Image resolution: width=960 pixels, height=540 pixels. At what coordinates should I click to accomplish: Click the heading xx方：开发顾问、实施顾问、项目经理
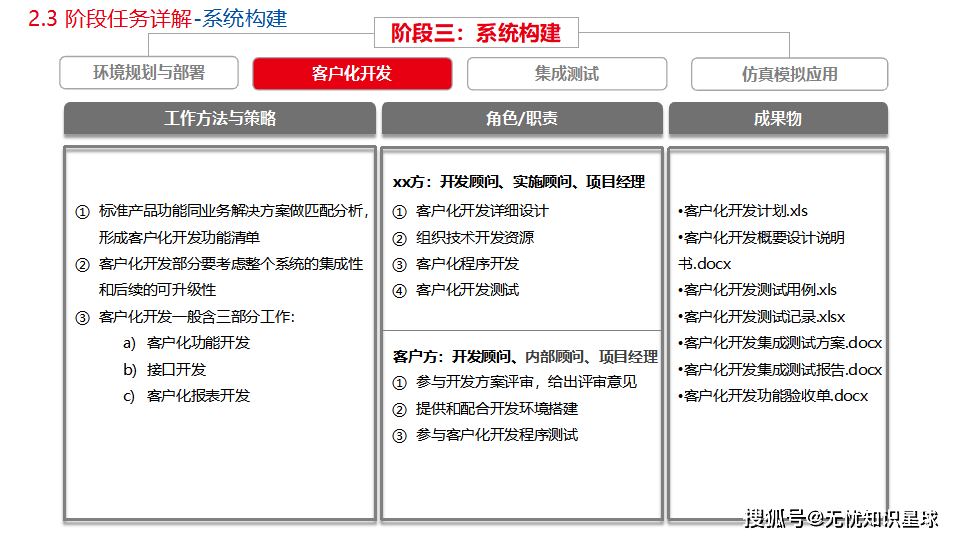point(519,182)
